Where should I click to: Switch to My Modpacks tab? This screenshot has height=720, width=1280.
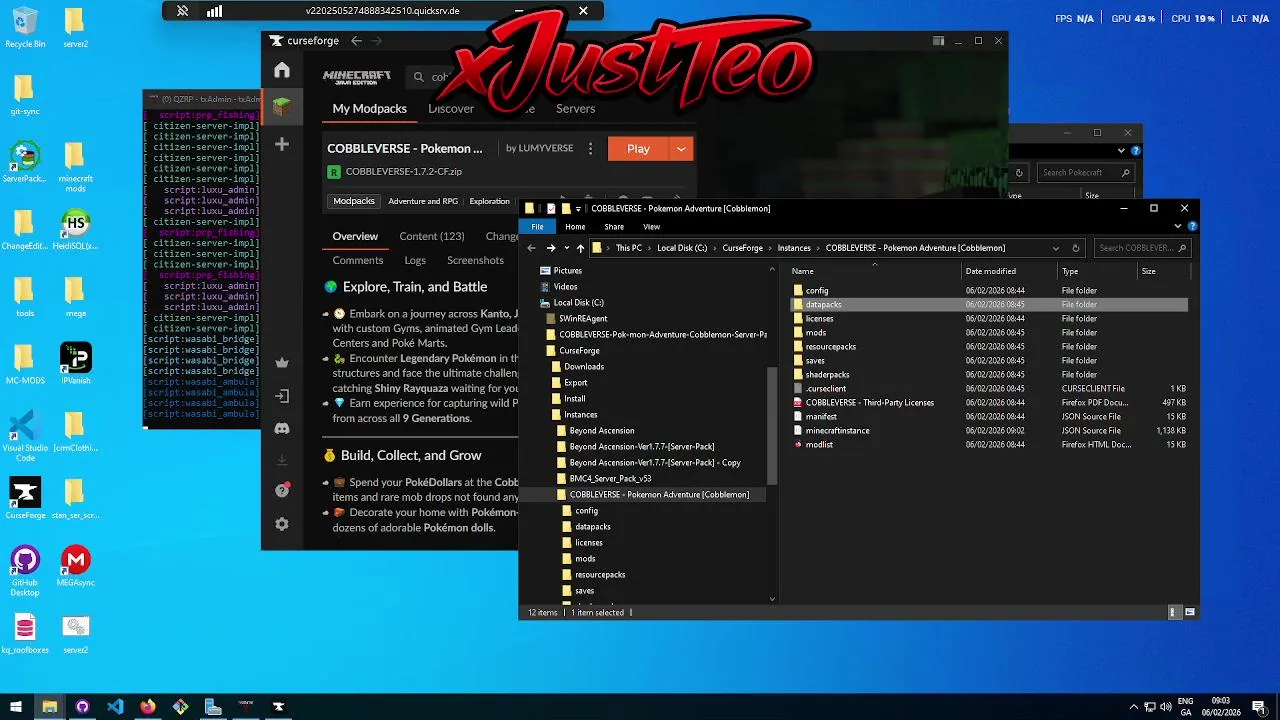click(370, 109)
